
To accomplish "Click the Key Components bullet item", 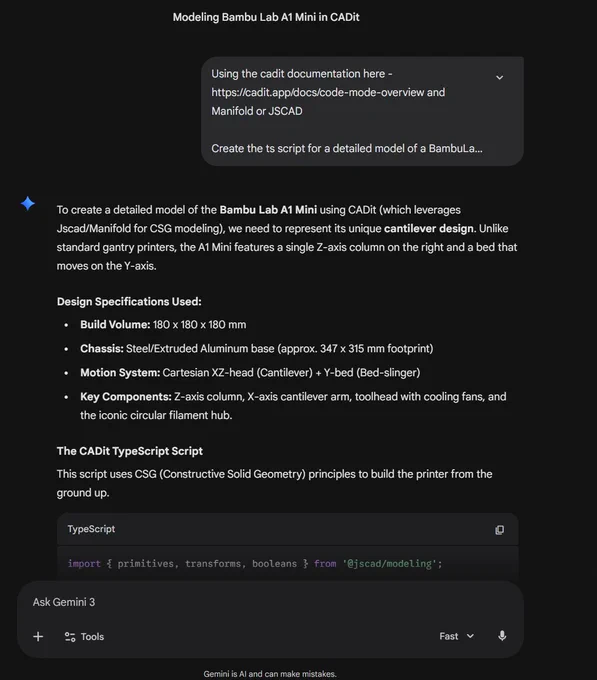I will point(293,406).
